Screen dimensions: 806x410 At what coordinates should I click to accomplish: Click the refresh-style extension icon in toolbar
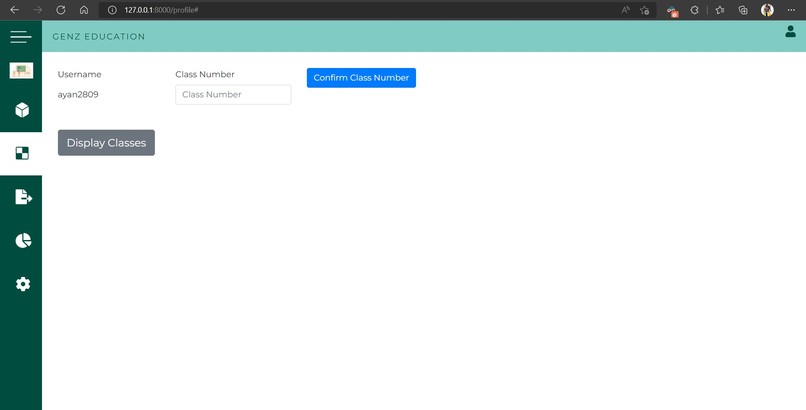[694, 10]
